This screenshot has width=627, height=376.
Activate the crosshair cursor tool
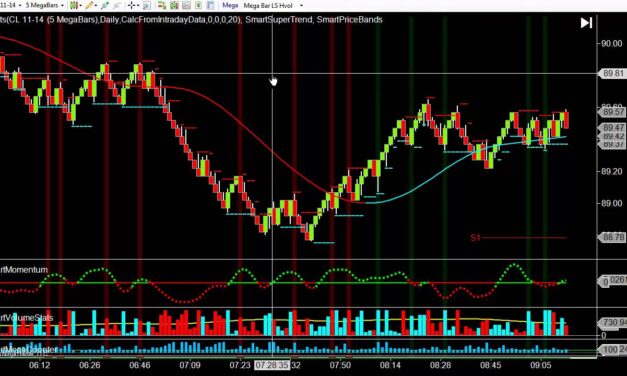click(131, 5)
